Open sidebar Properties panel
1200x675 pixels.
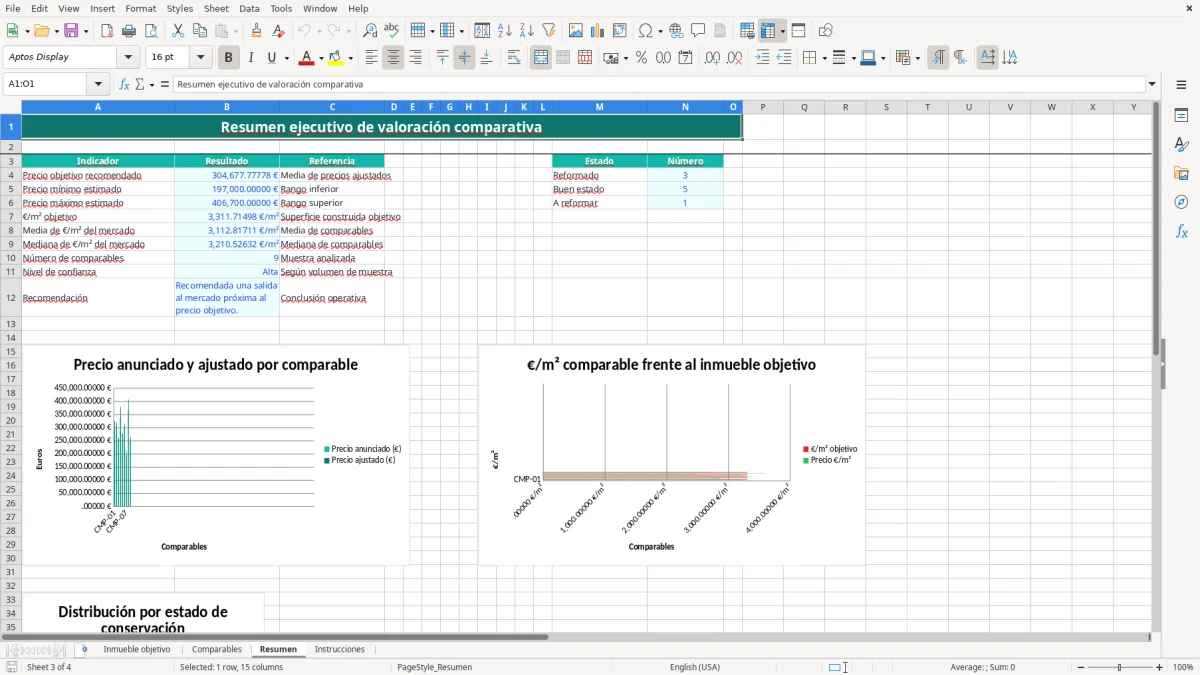1181,115
